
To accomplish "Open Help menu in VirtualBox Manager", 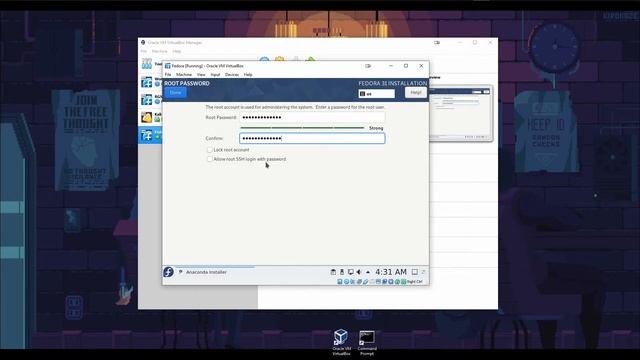I will (176, 51).
